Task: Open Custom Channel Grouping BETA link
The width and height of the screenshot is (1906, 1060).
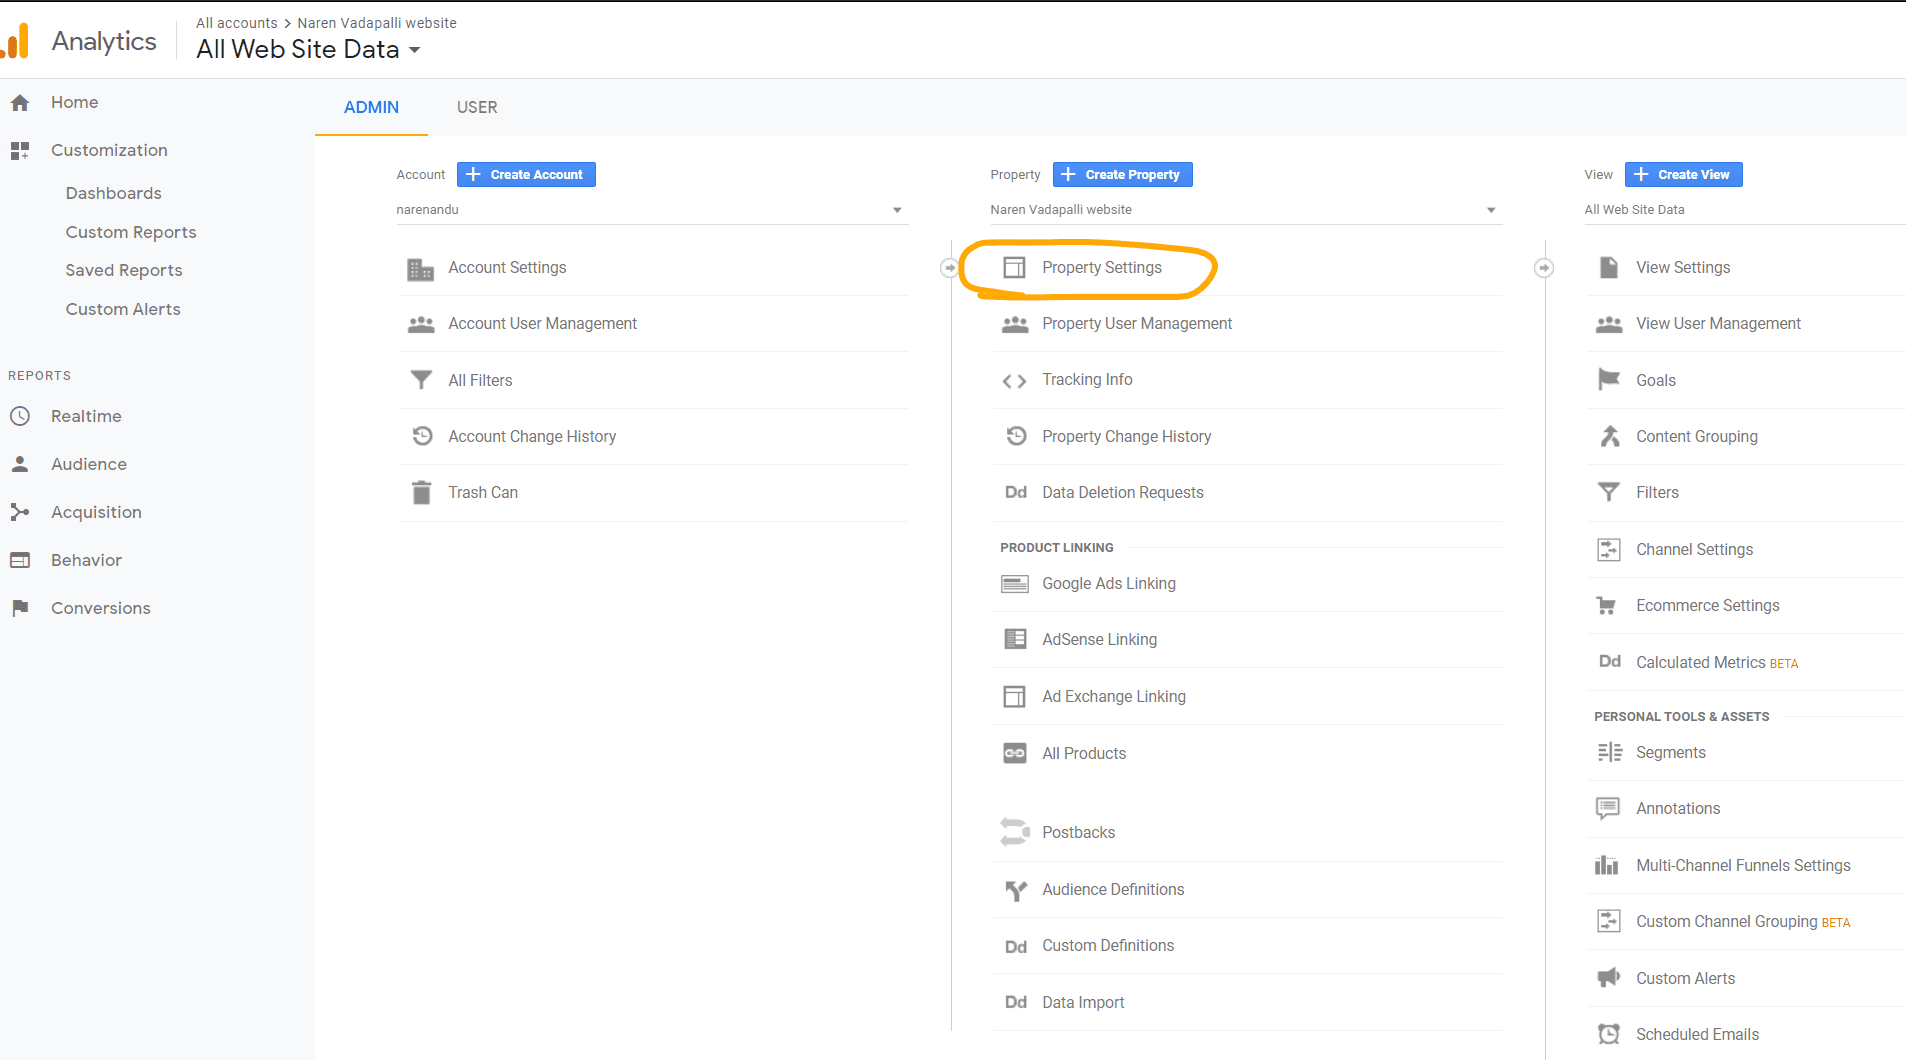Action: 1743,921
